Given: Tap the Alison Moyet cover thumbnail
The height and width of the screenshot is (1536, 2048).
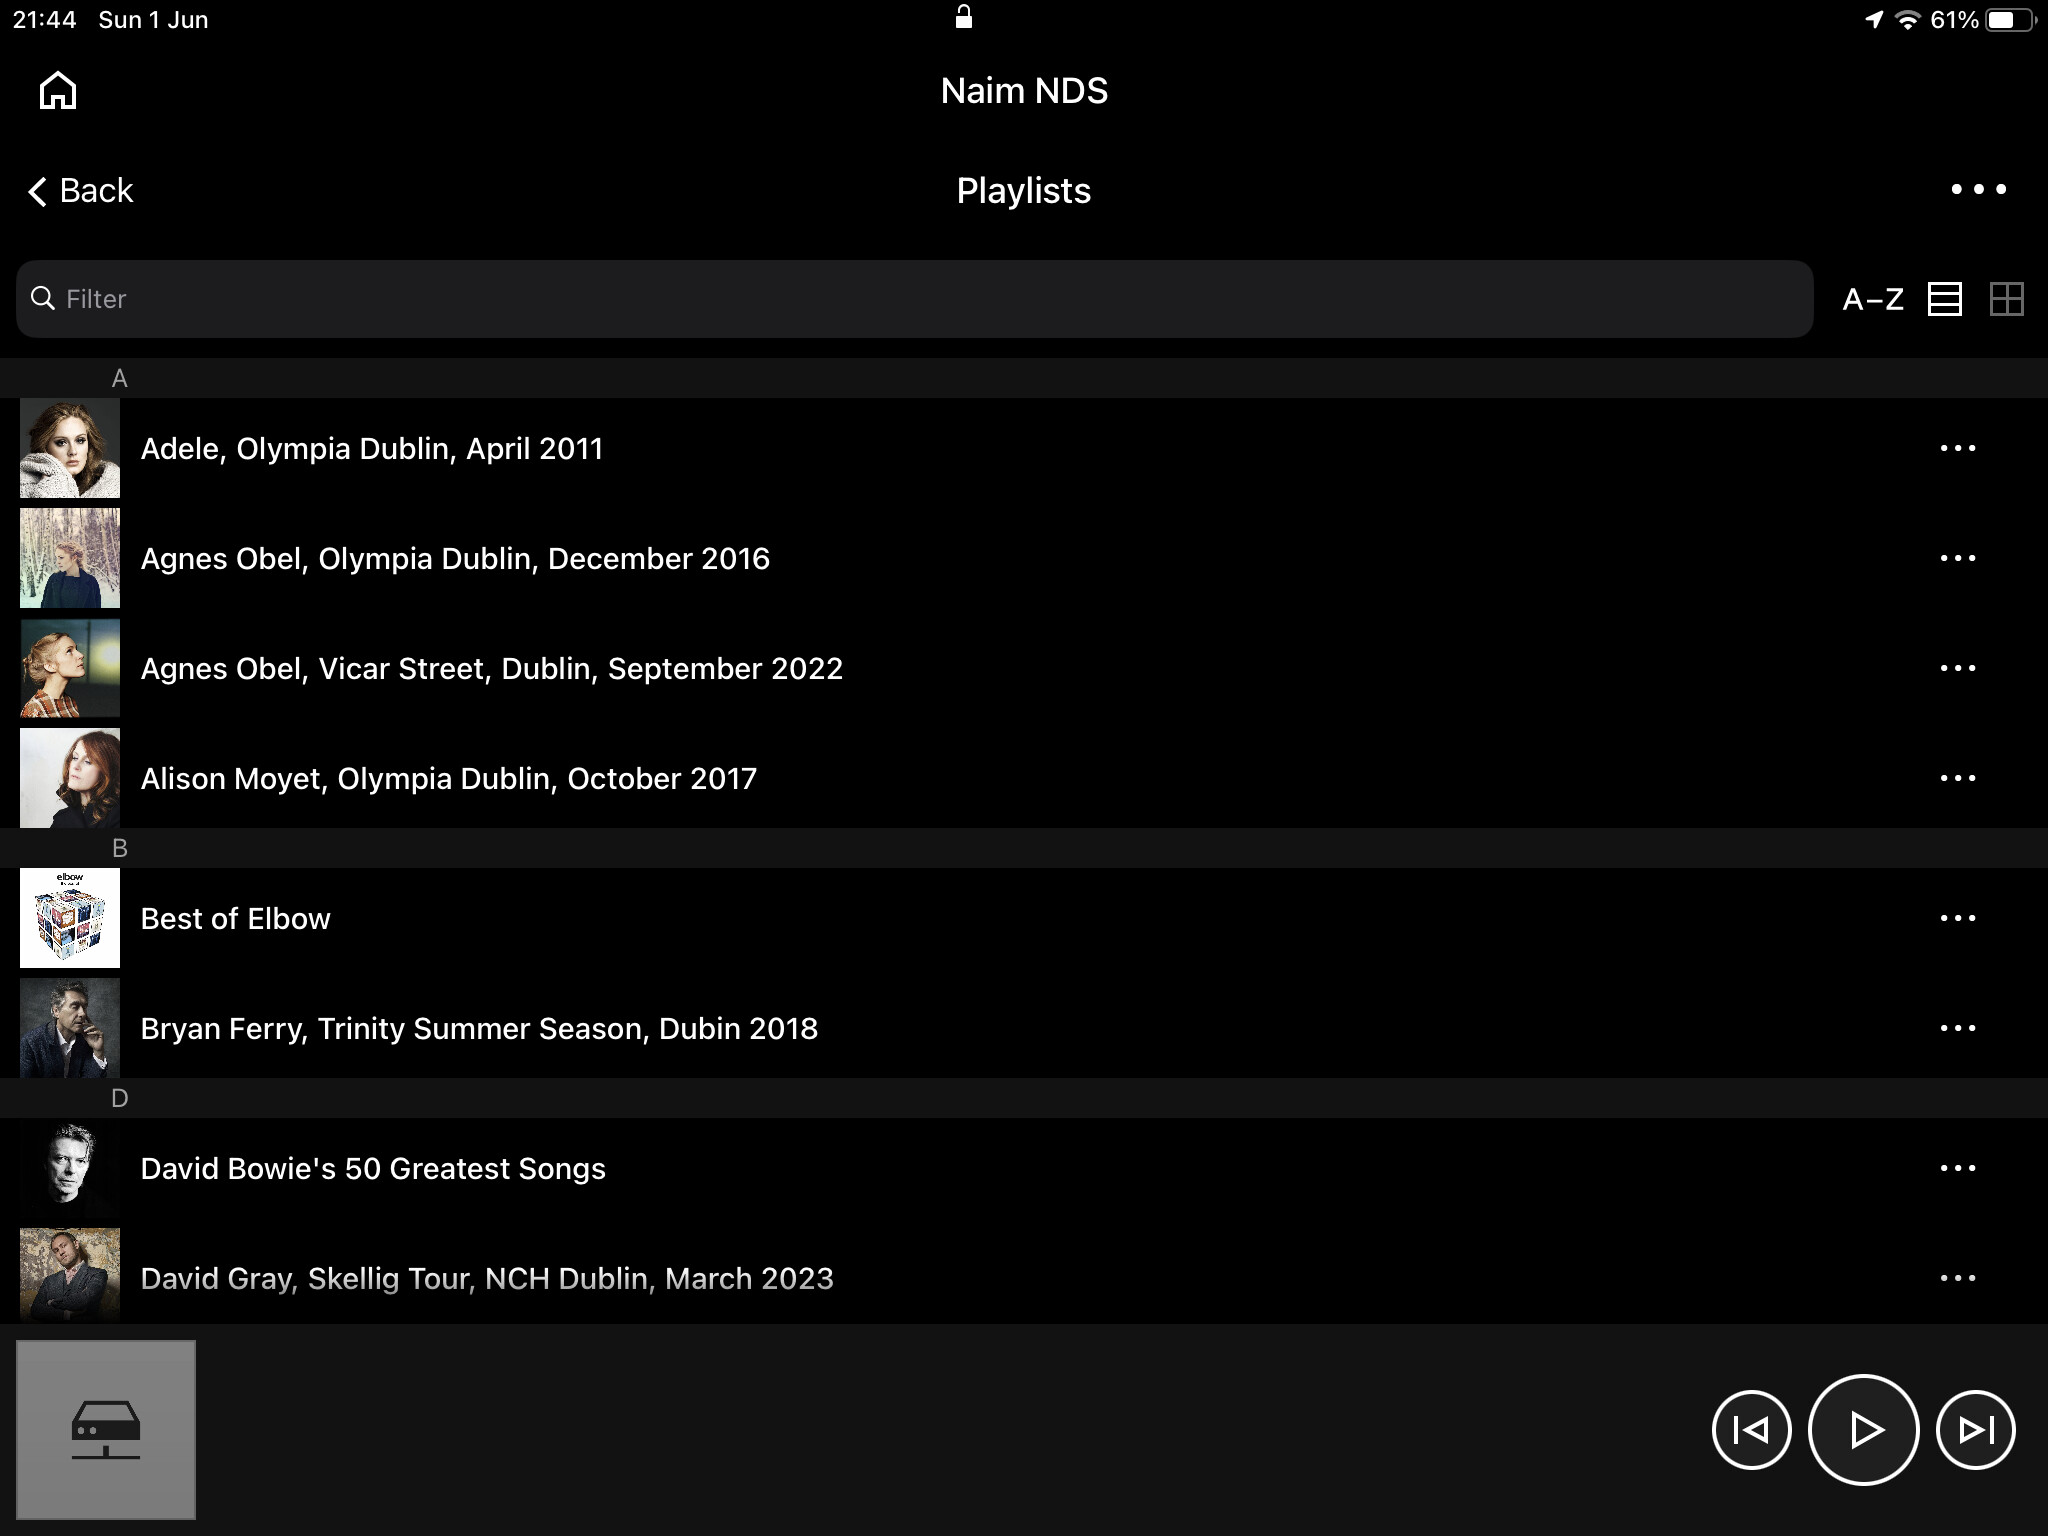Looking at the screenshot, I should point(70,778).
